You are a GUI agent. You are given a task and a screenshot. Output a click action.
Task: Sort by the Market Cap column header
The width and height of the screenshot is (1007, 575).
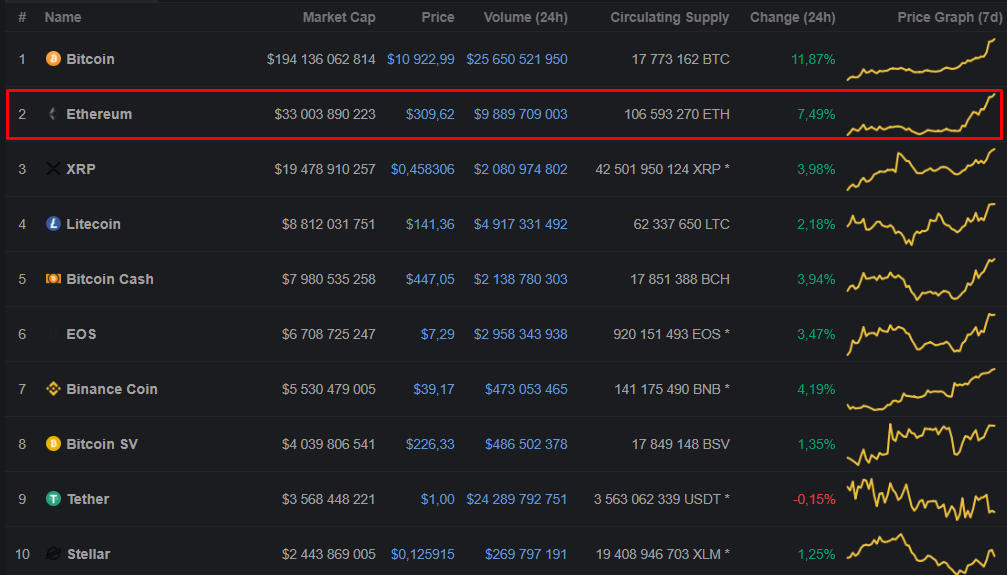(339, 17)
